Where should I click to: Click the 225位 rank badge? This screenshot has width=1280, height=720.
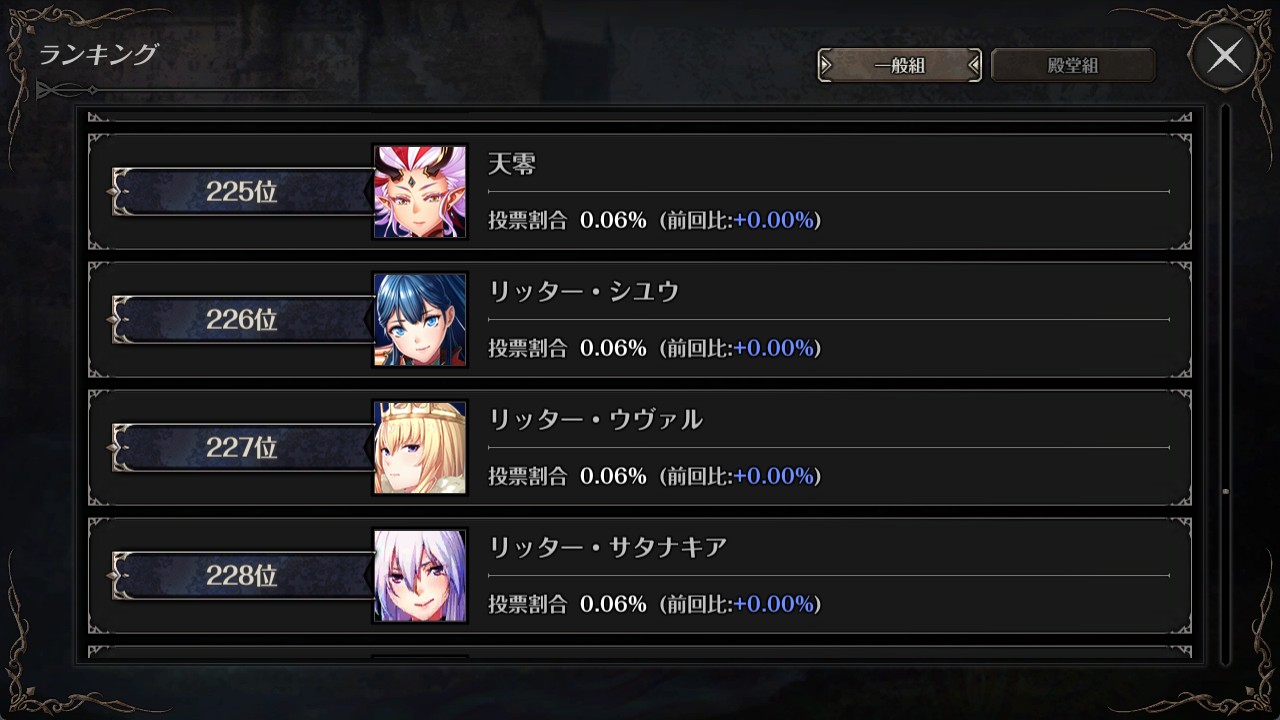242,192
